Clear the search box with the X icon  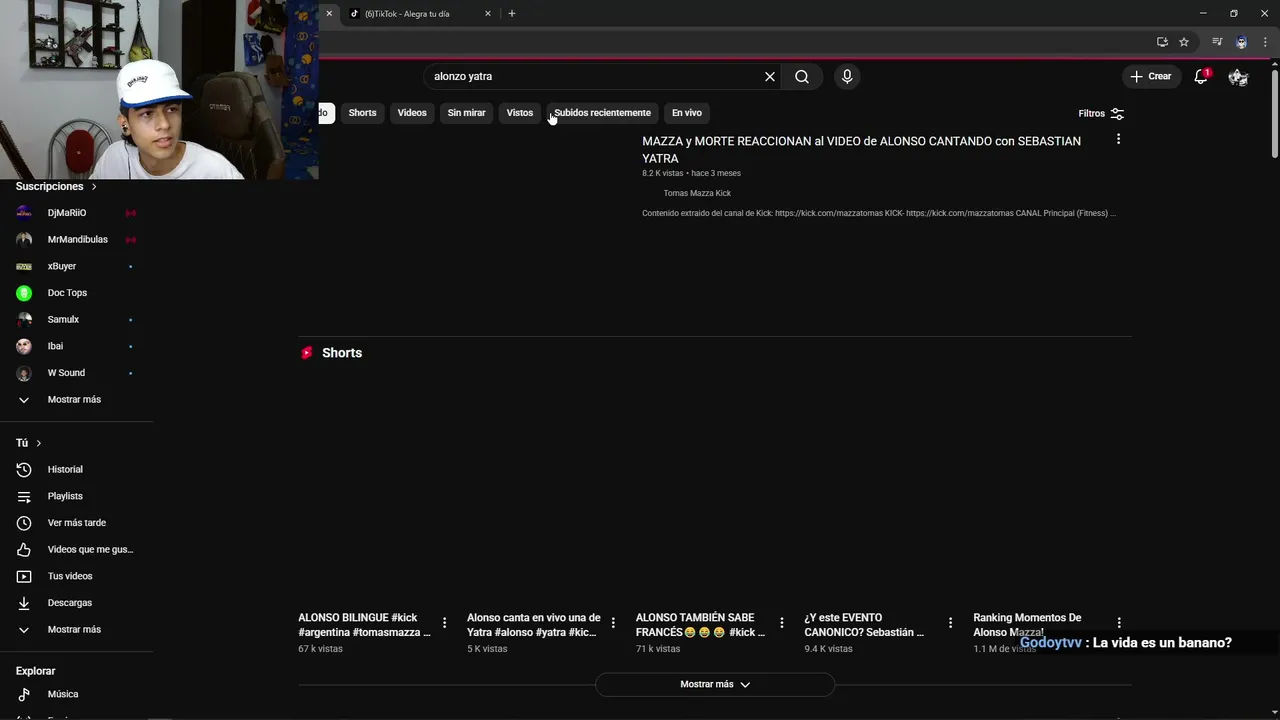pos(770,76)
